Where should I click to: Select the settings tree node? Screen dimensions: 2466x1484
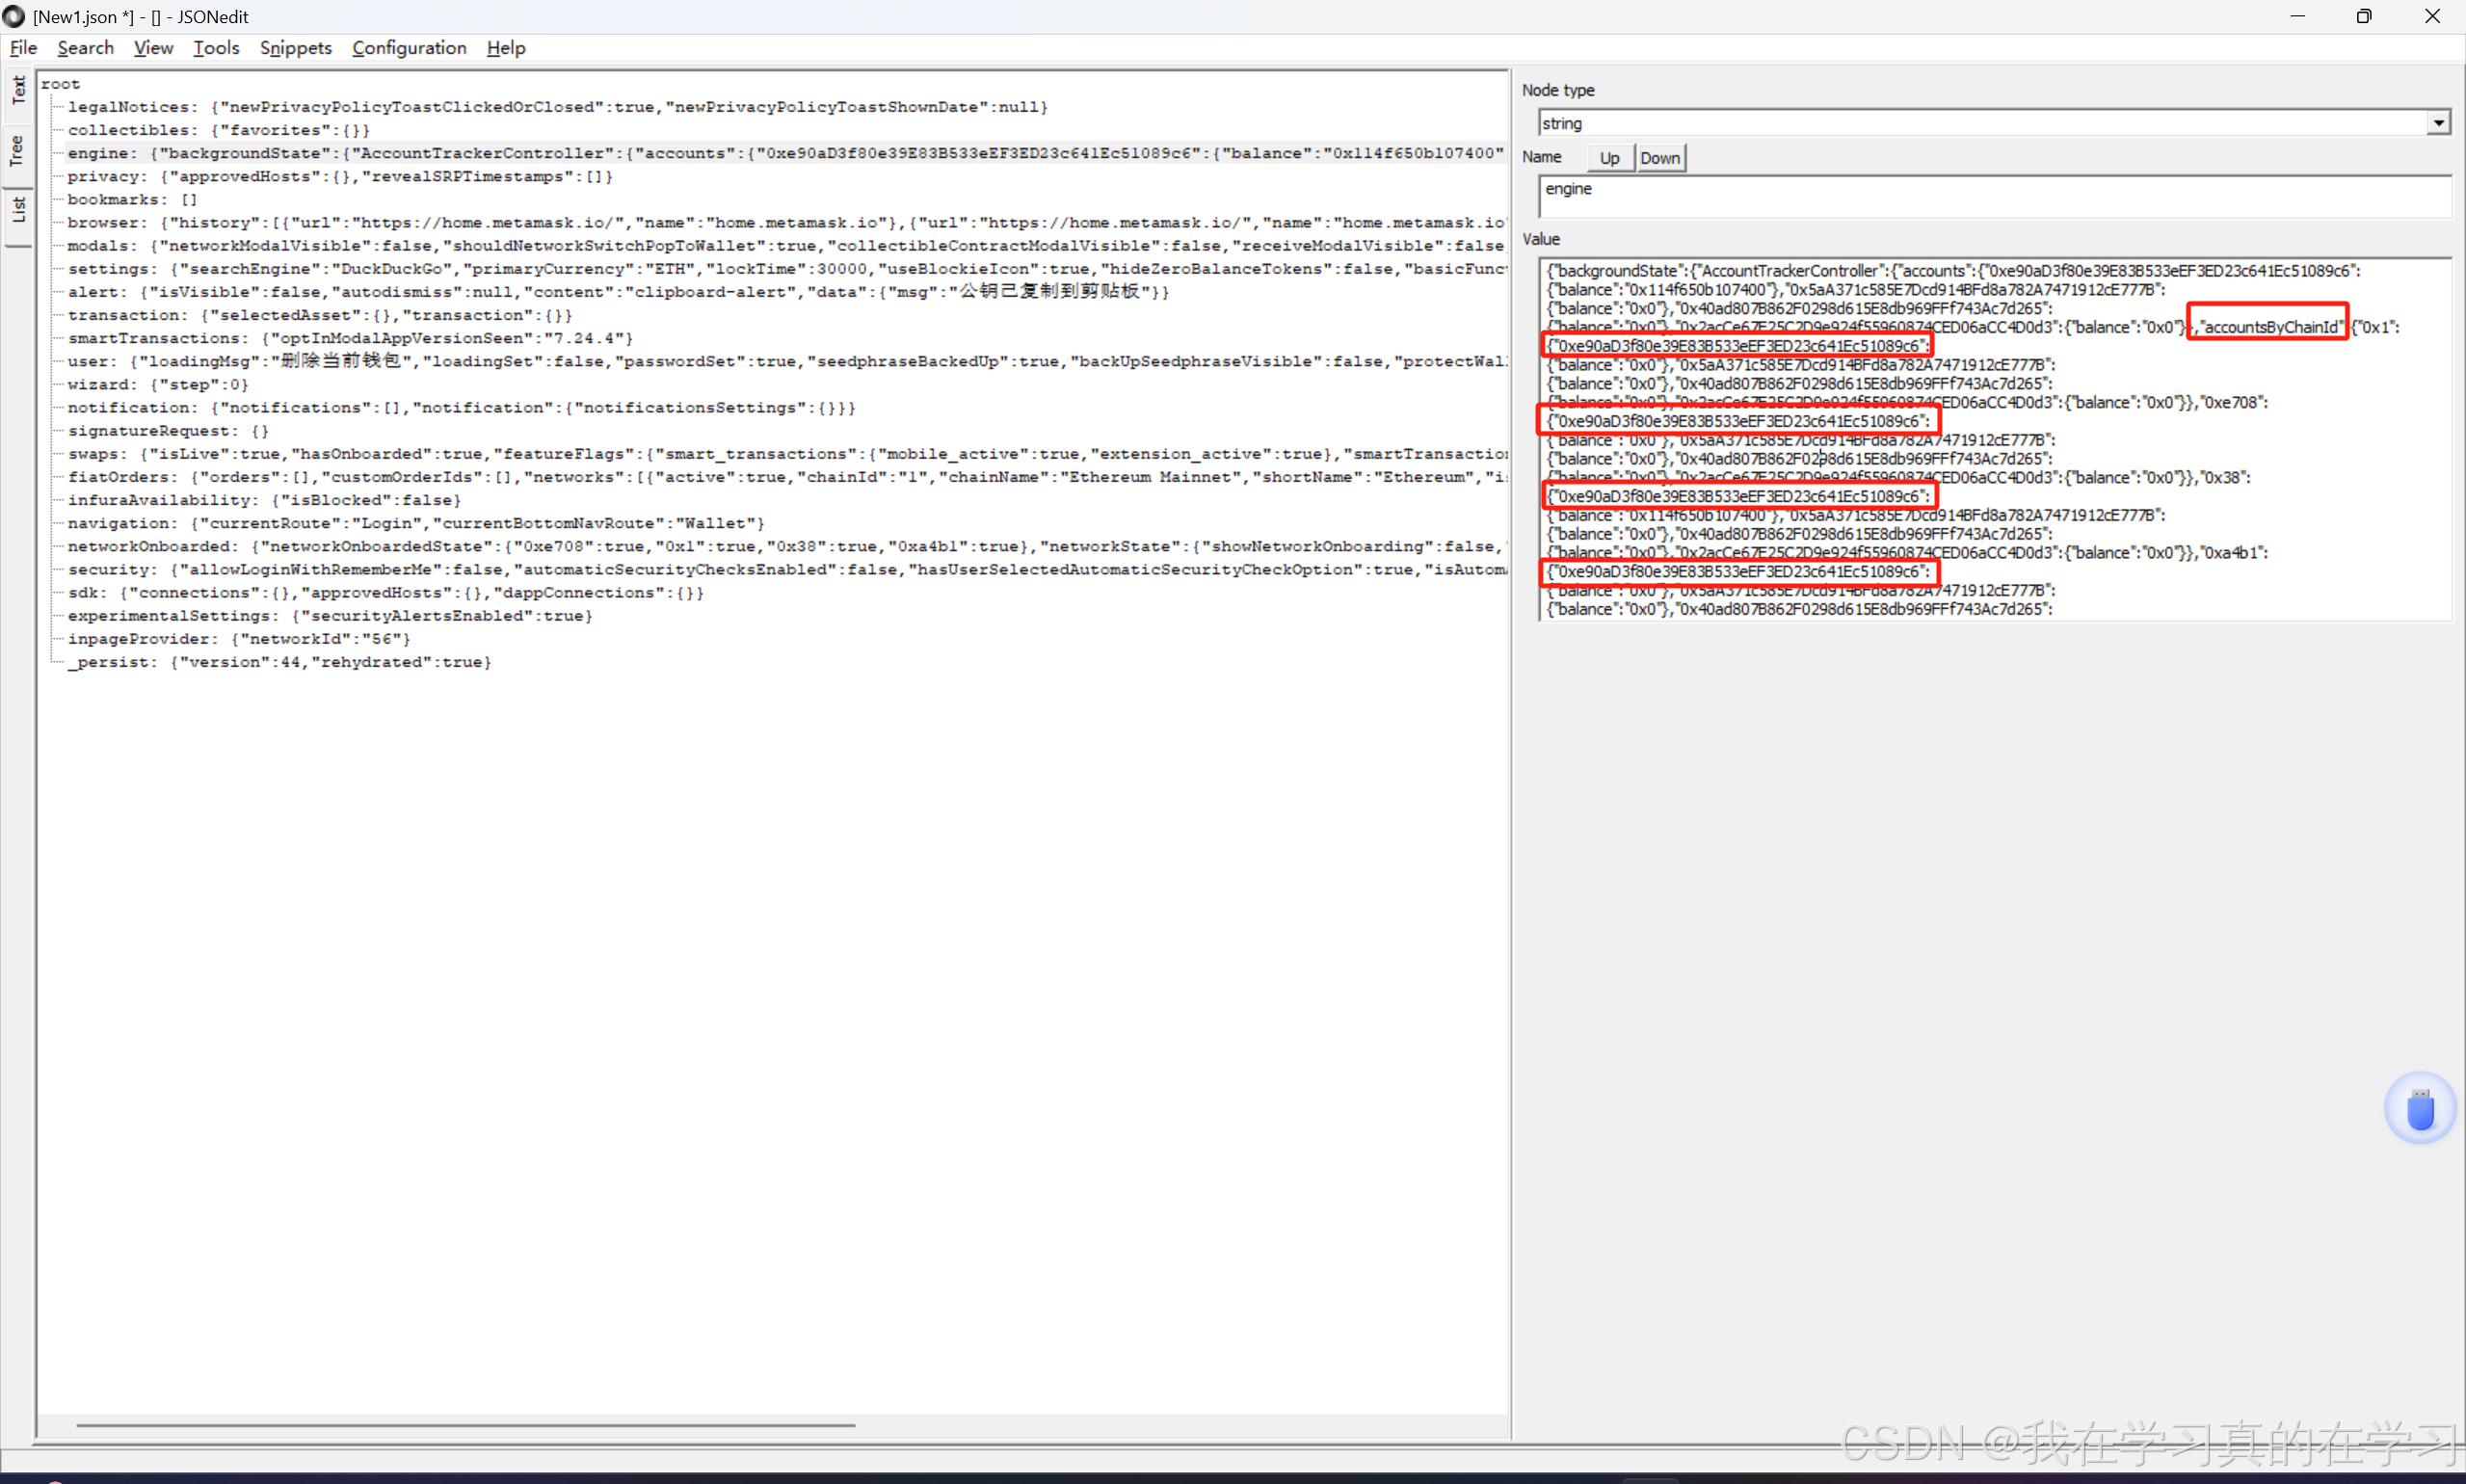tap(108, 269)
